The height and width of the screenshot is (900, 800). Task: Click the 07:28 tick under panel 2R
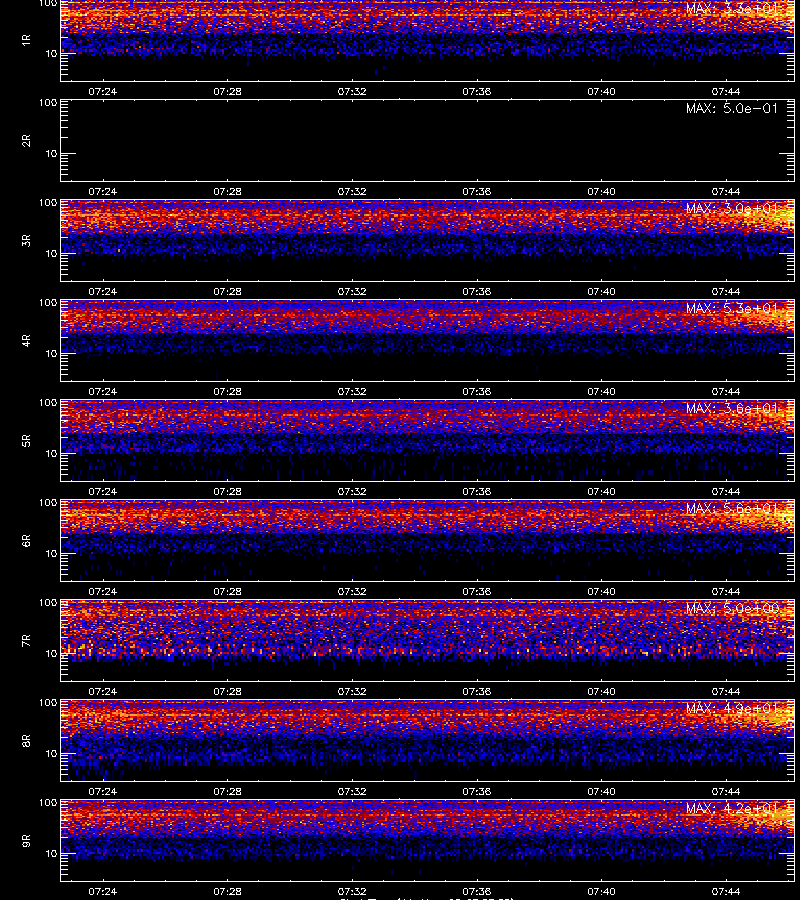click(x=227, y=191)
